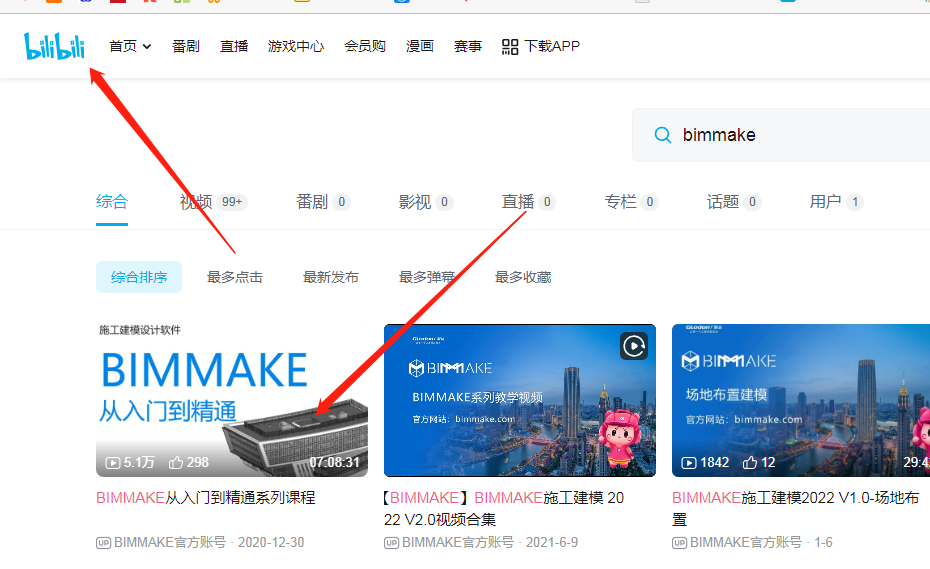Screen dimensions: 930x569
Task: Click the bilibili logo
Action: 54,46
